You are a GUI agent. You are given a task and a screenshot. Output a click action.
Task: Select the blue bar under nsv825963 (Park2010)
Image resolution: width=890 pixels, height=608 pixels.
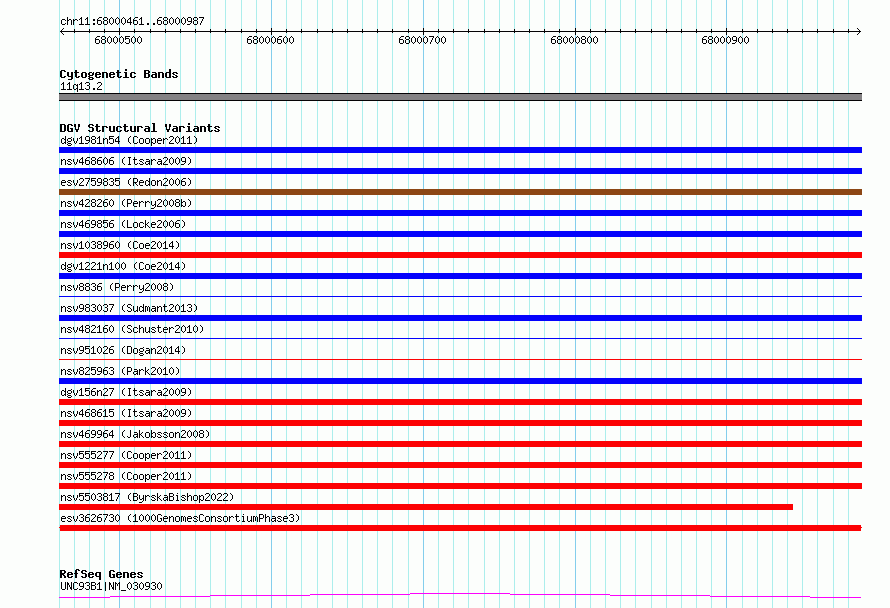pyautogui.click(x=460, y=381)
